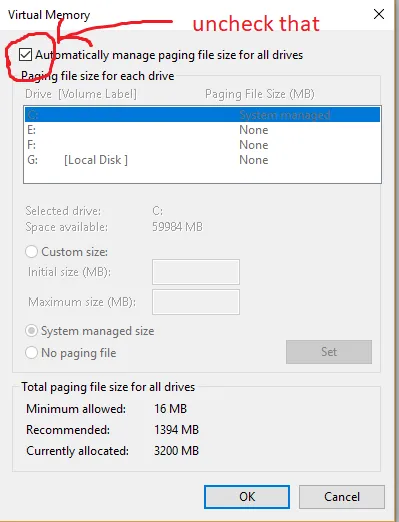The image size is (399, 522).
Task: Click the Drive [Volume Label] header
Action: click(x=81, y=94)
